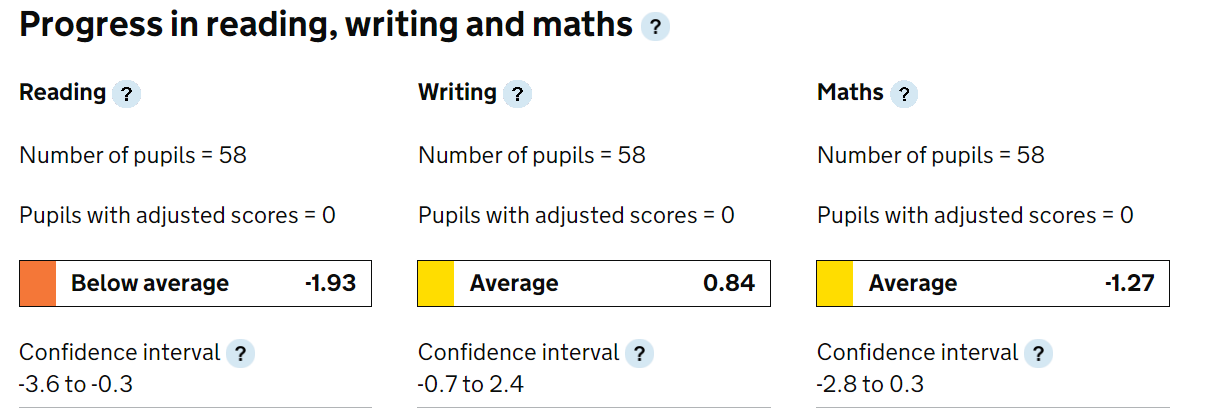This screenshot has height=416, width=1210.
Task: Select yellow colour block in Writing score
Action: [x=436, y=283]
